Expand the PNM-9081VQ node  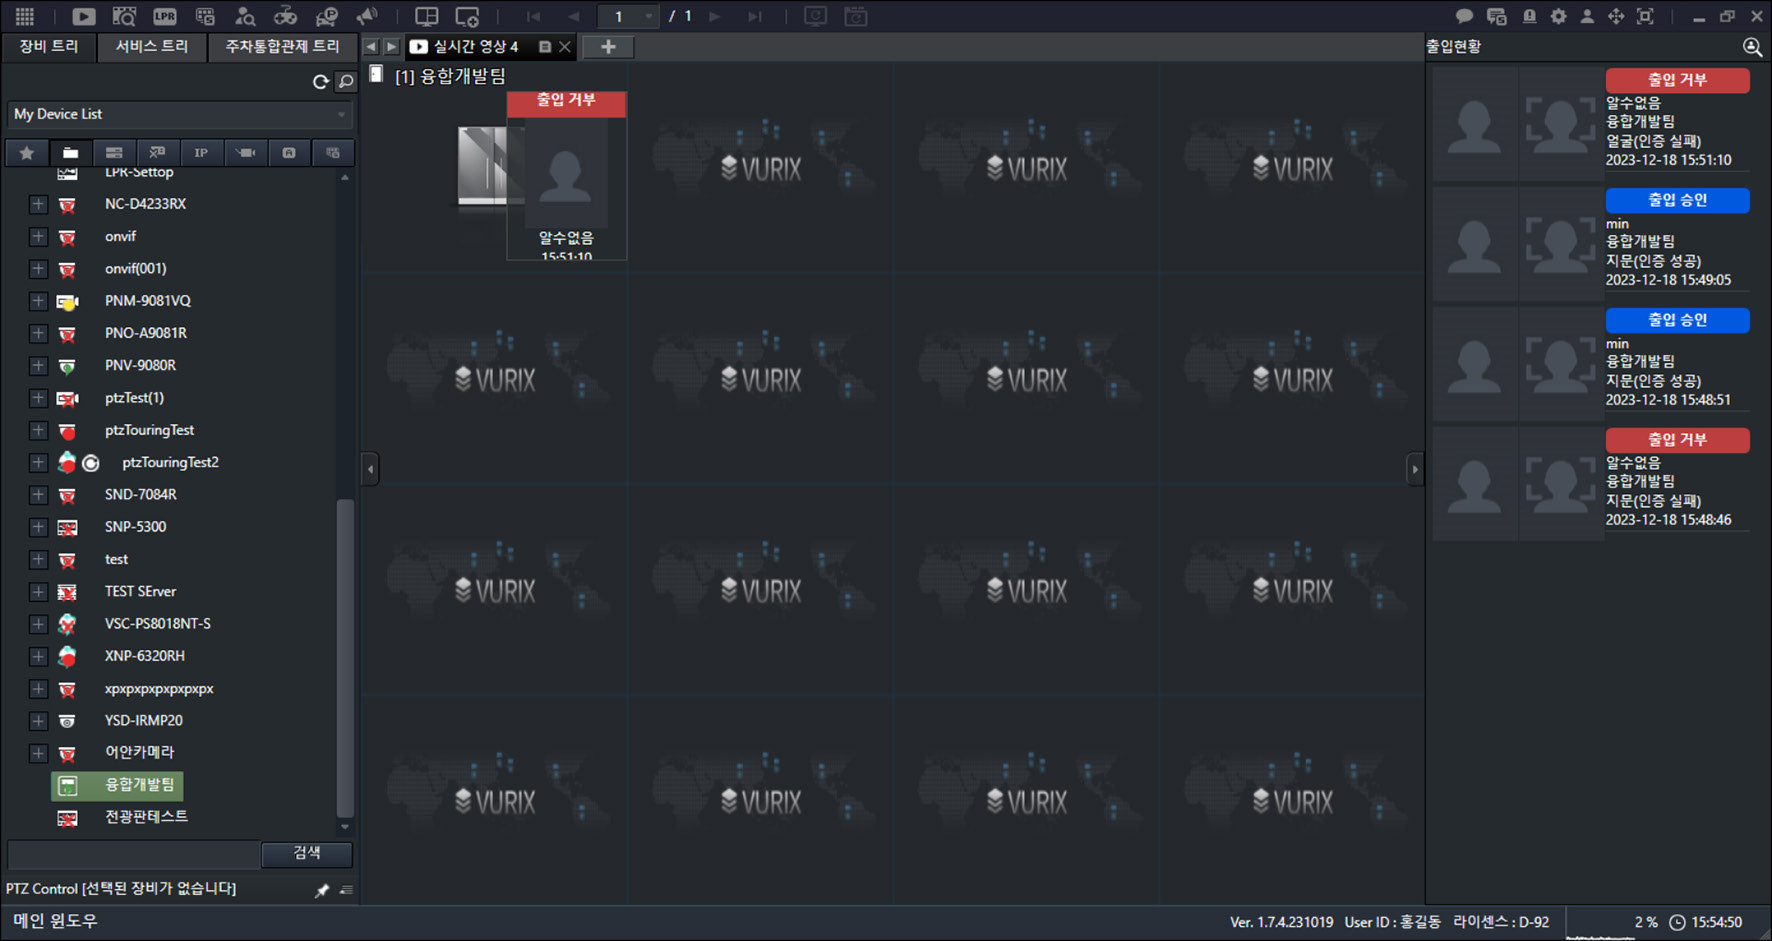38,301
